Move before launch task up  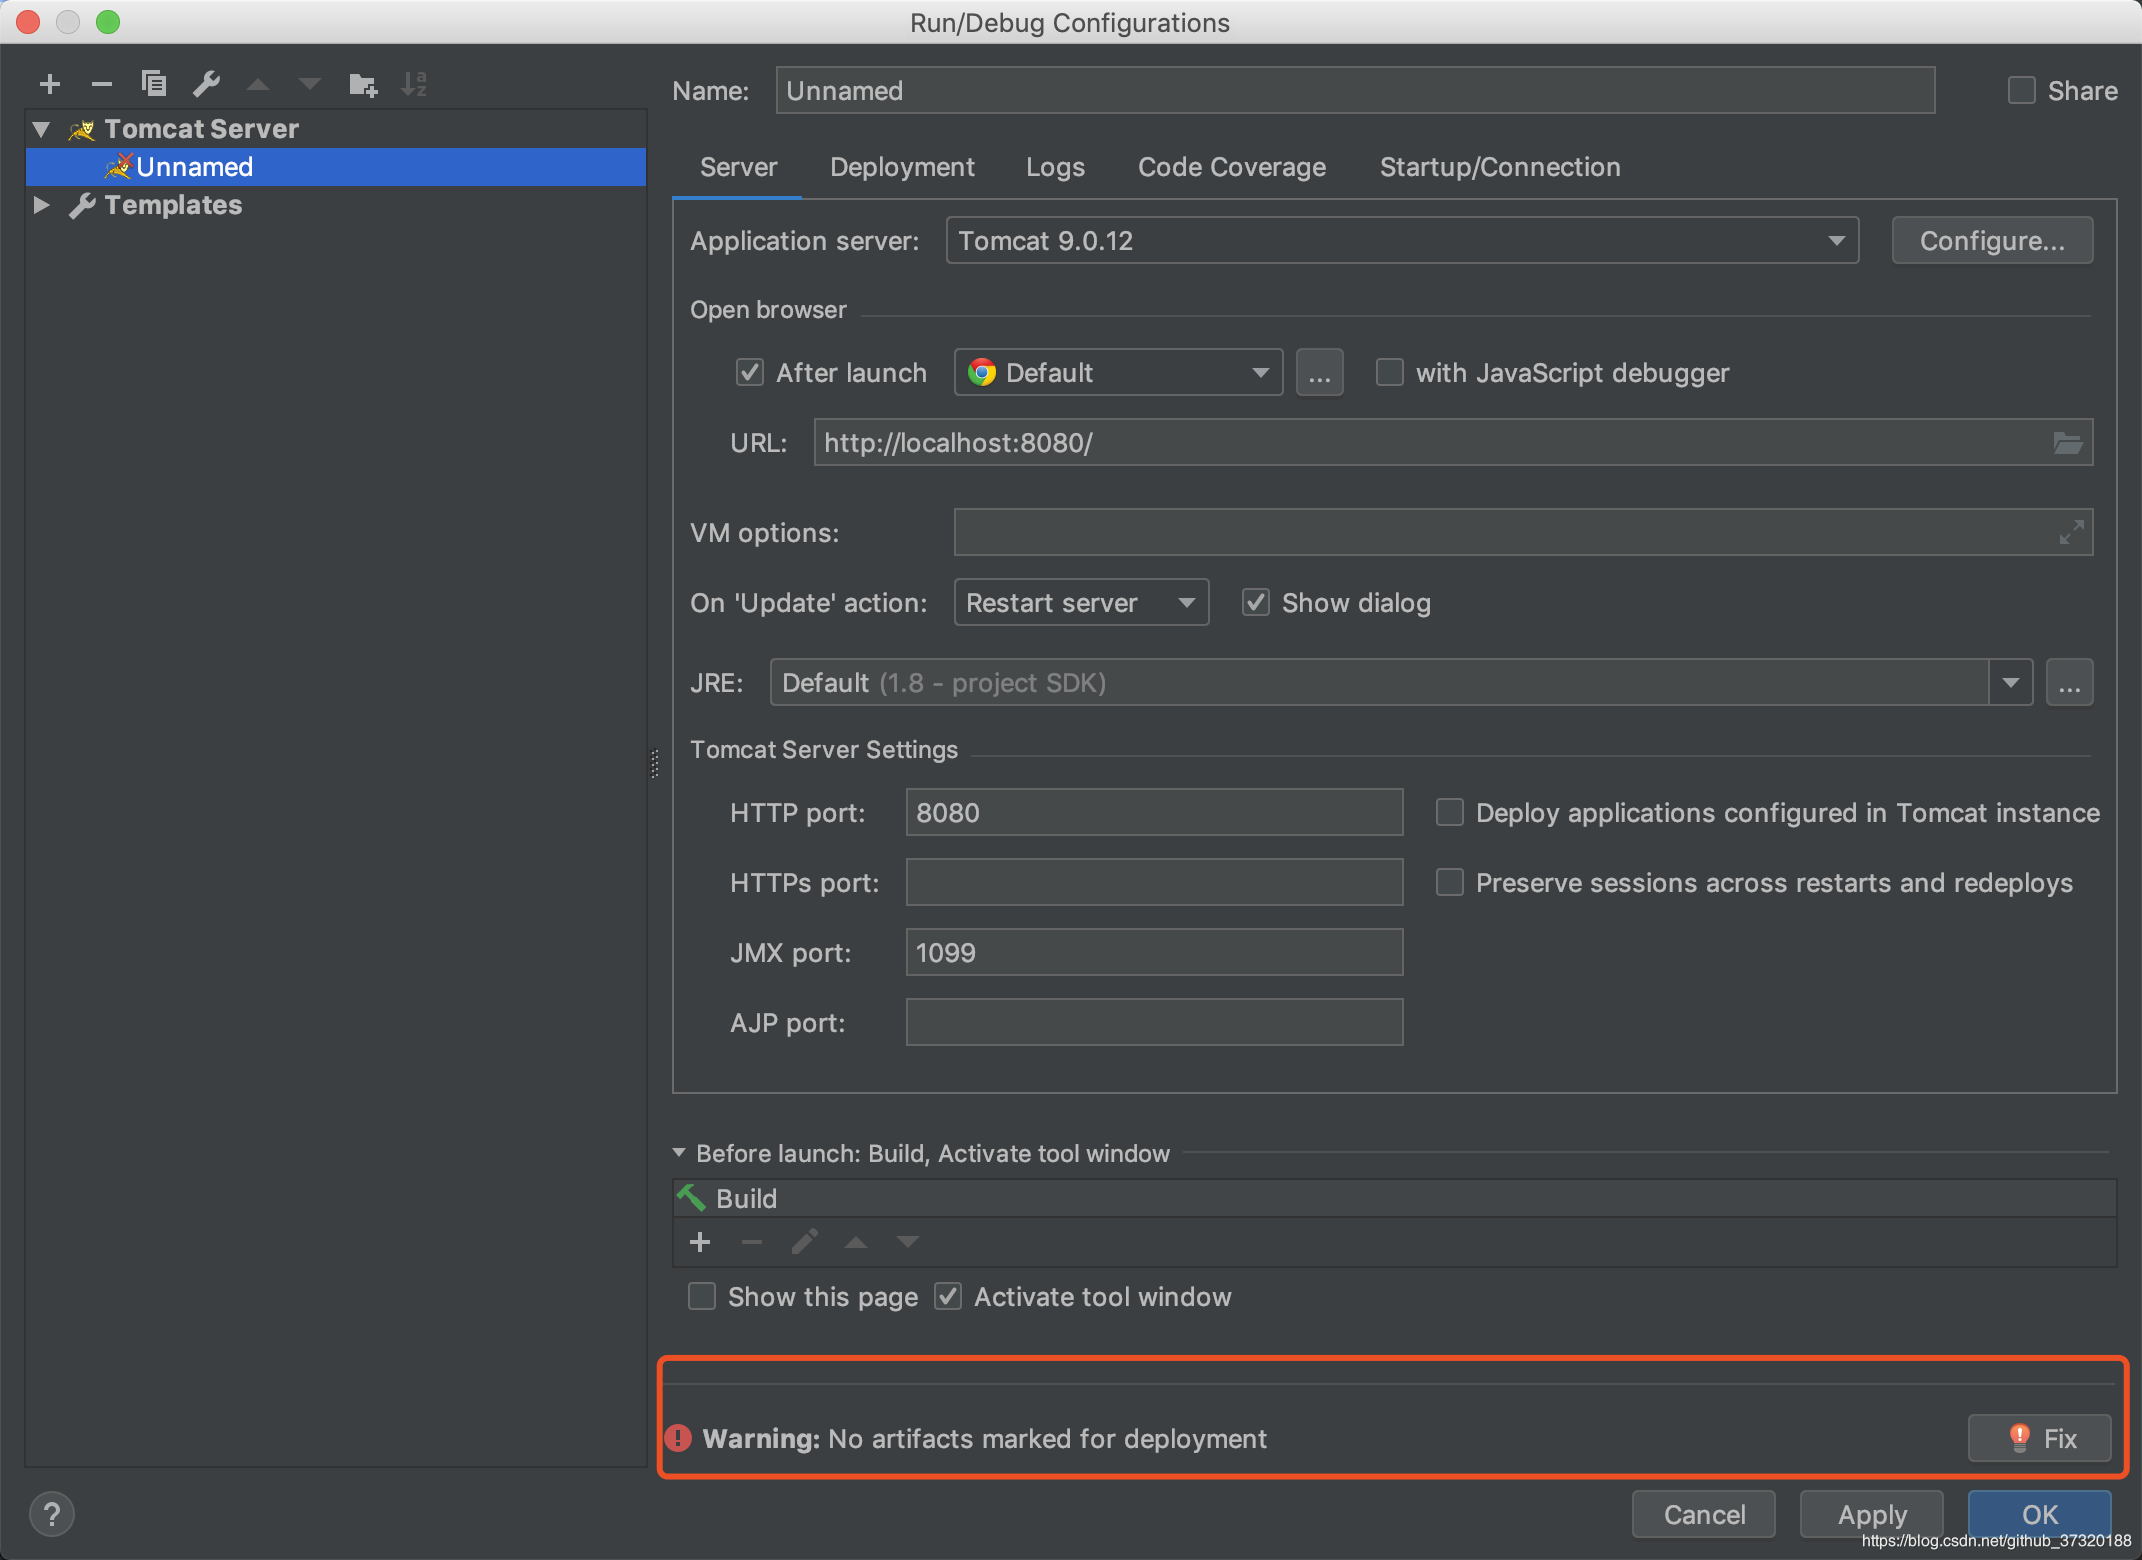(x=856, y=1243)
